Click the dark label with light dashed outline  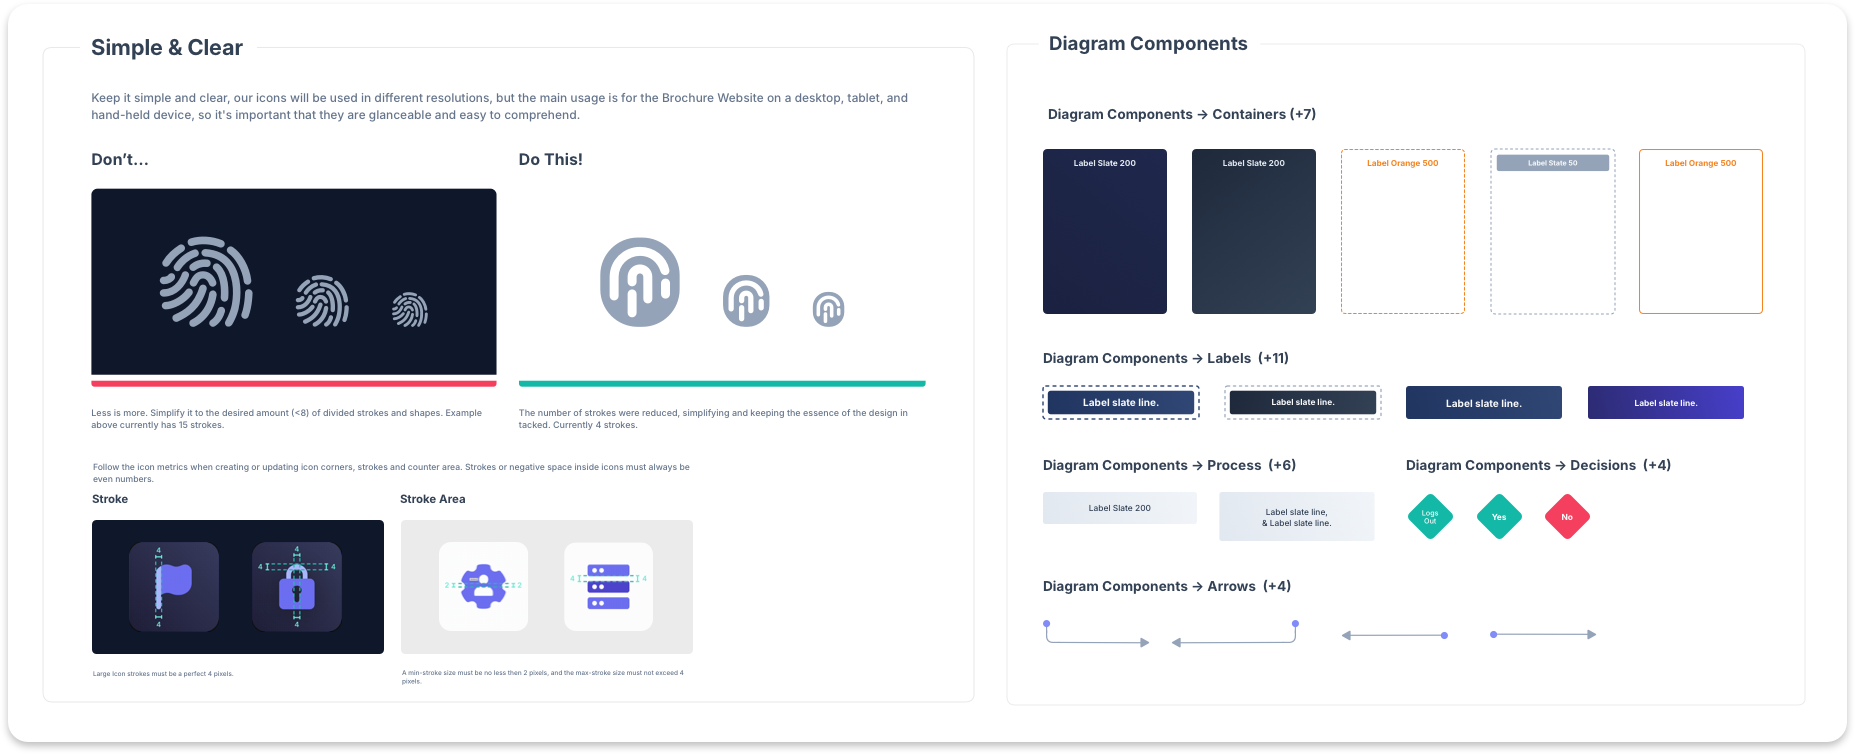point(1303,403)
